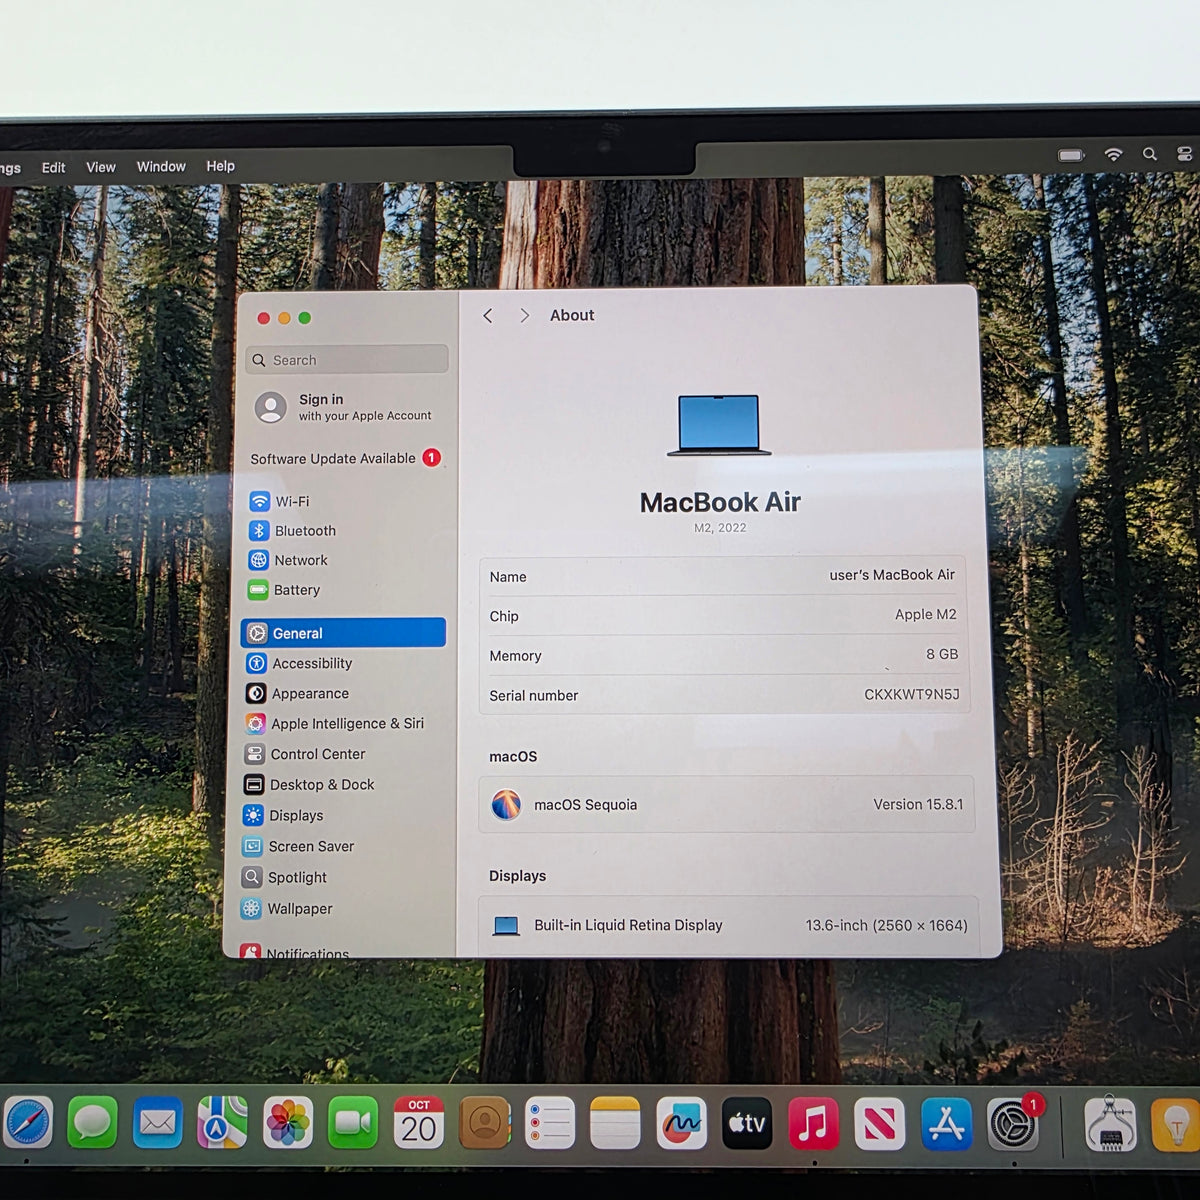1200x1200 pixels.
Task: Click the Spotlight search icon in menu bar
Action: [x=1150, y=154]
